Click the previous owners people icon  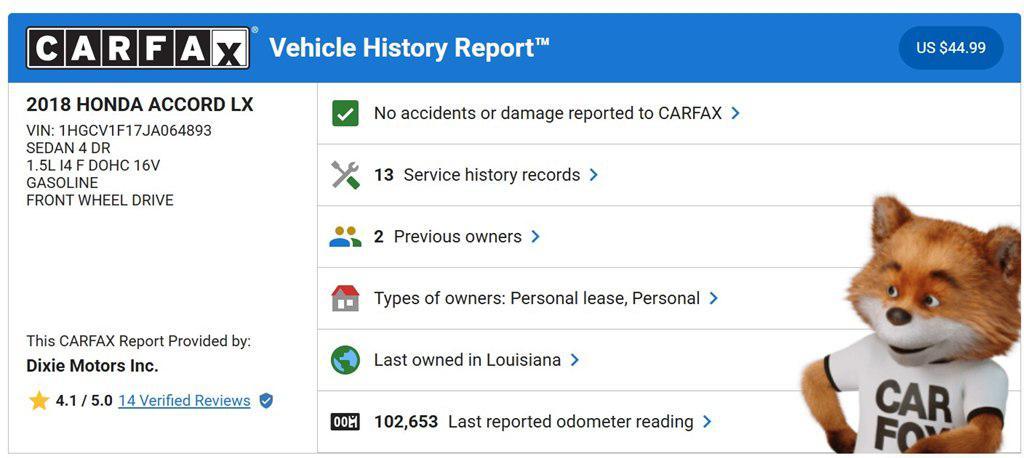345,237
